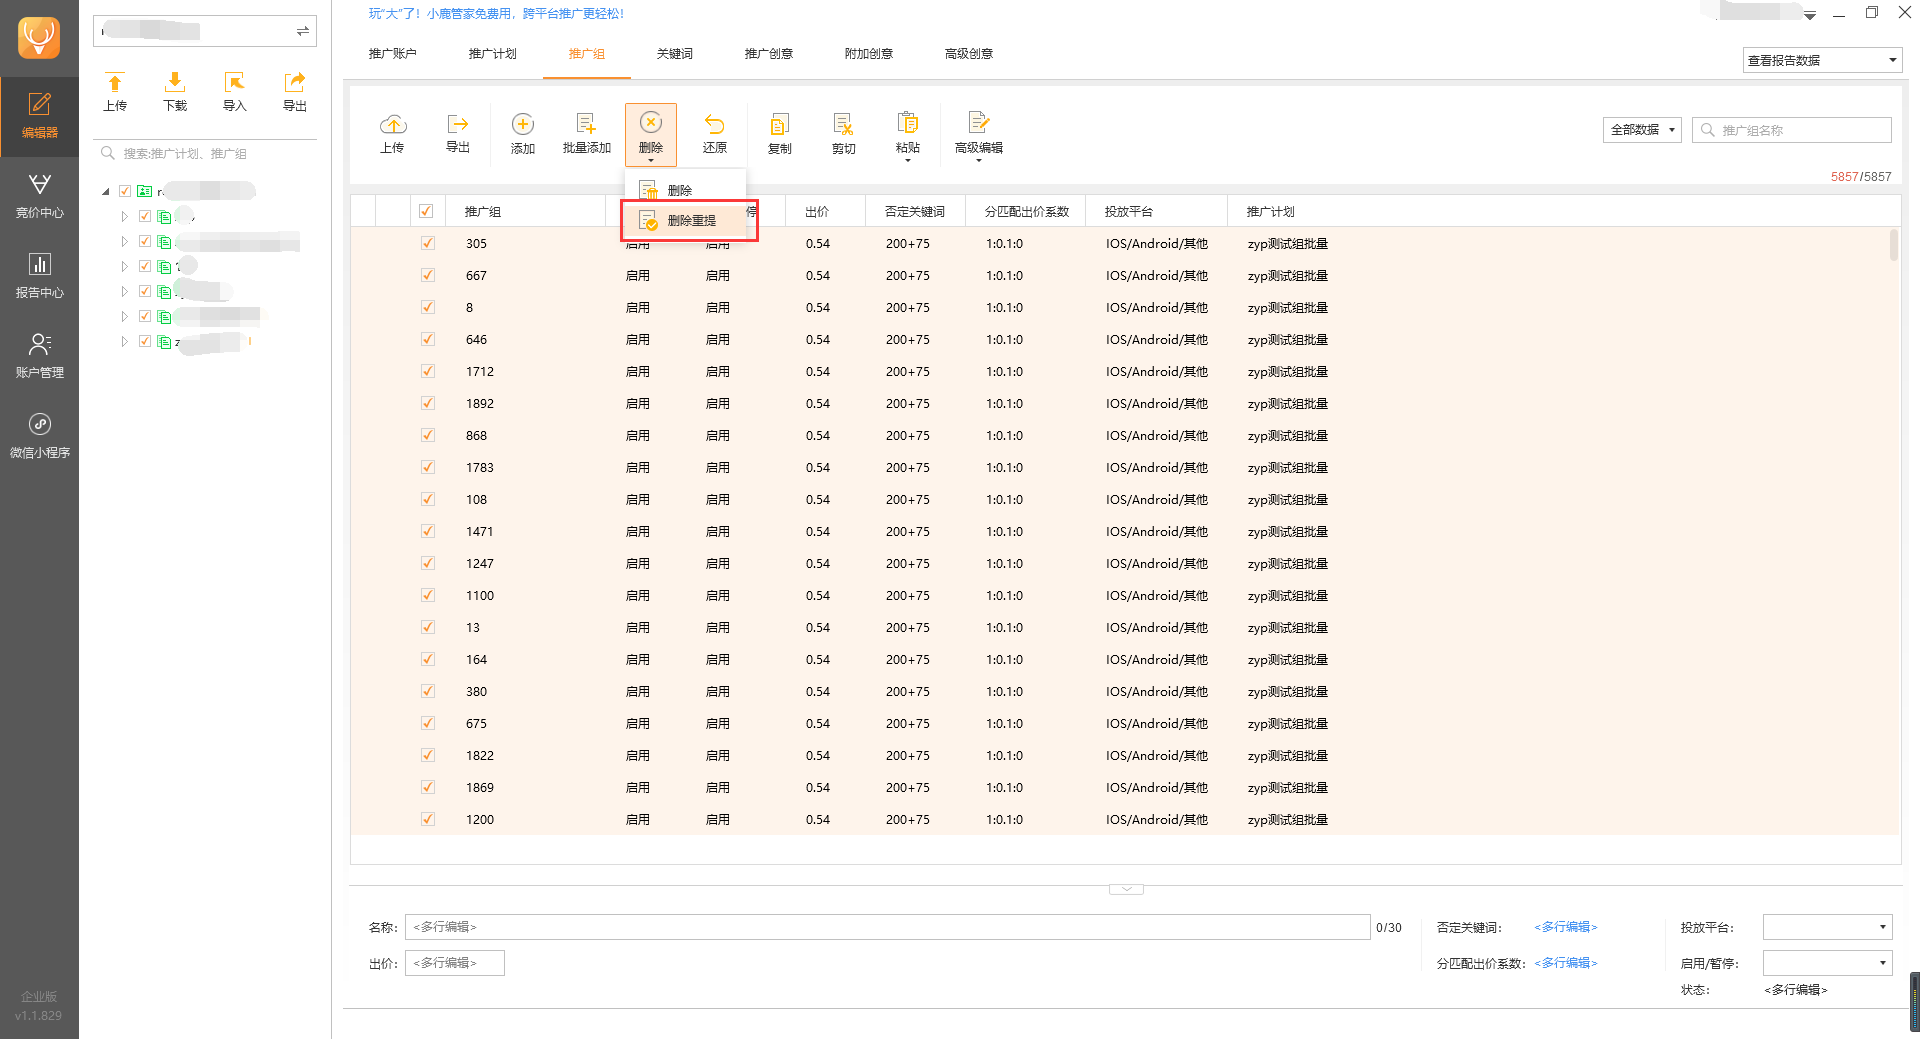
Task: Switch to the 高级创意 tab
Action: point(969,54)
